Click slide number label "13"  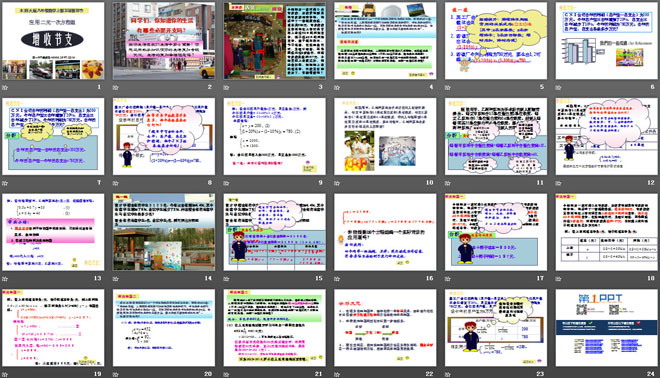click(x=97, y=278)
